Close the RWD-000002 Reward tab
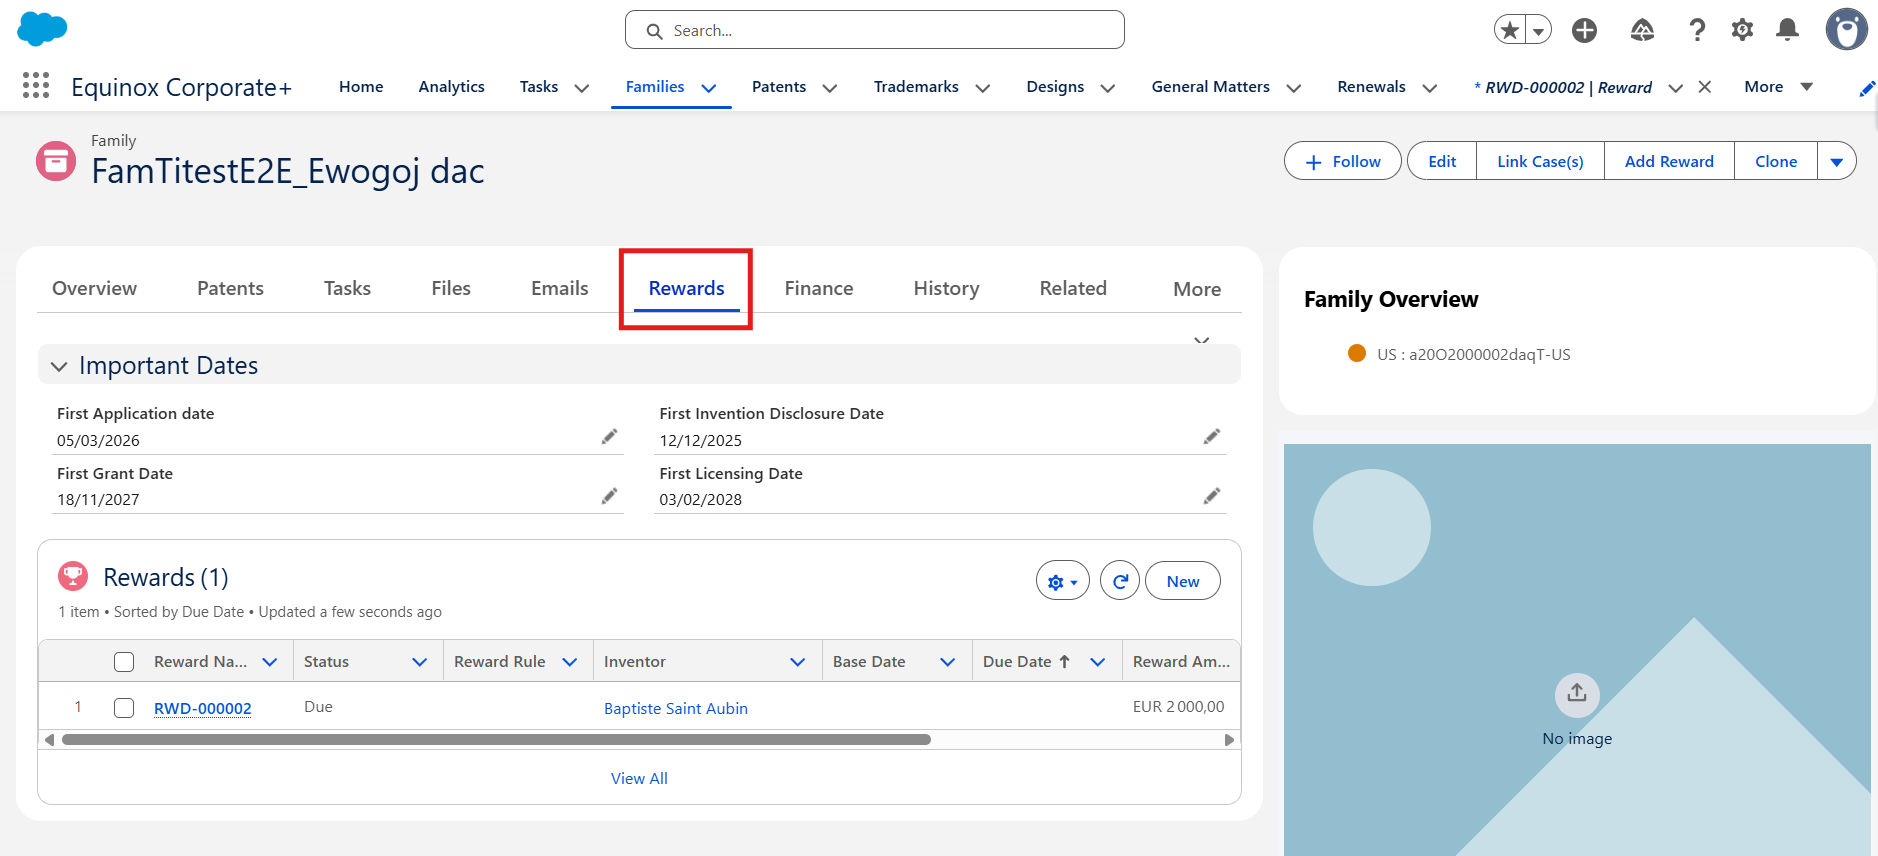The height and width of the screenshot is (856, 1878). 1705,87
